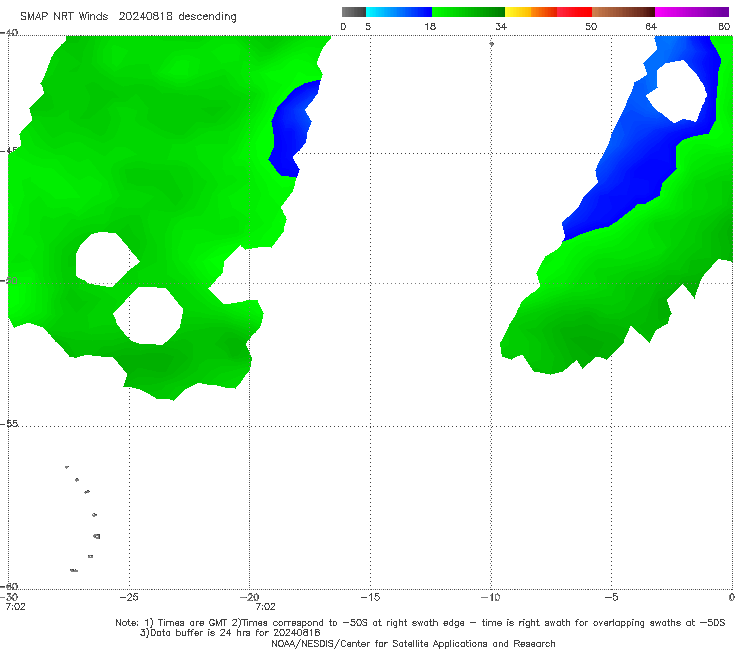Select the green 18–34 color bar segment

coord(468,12)
